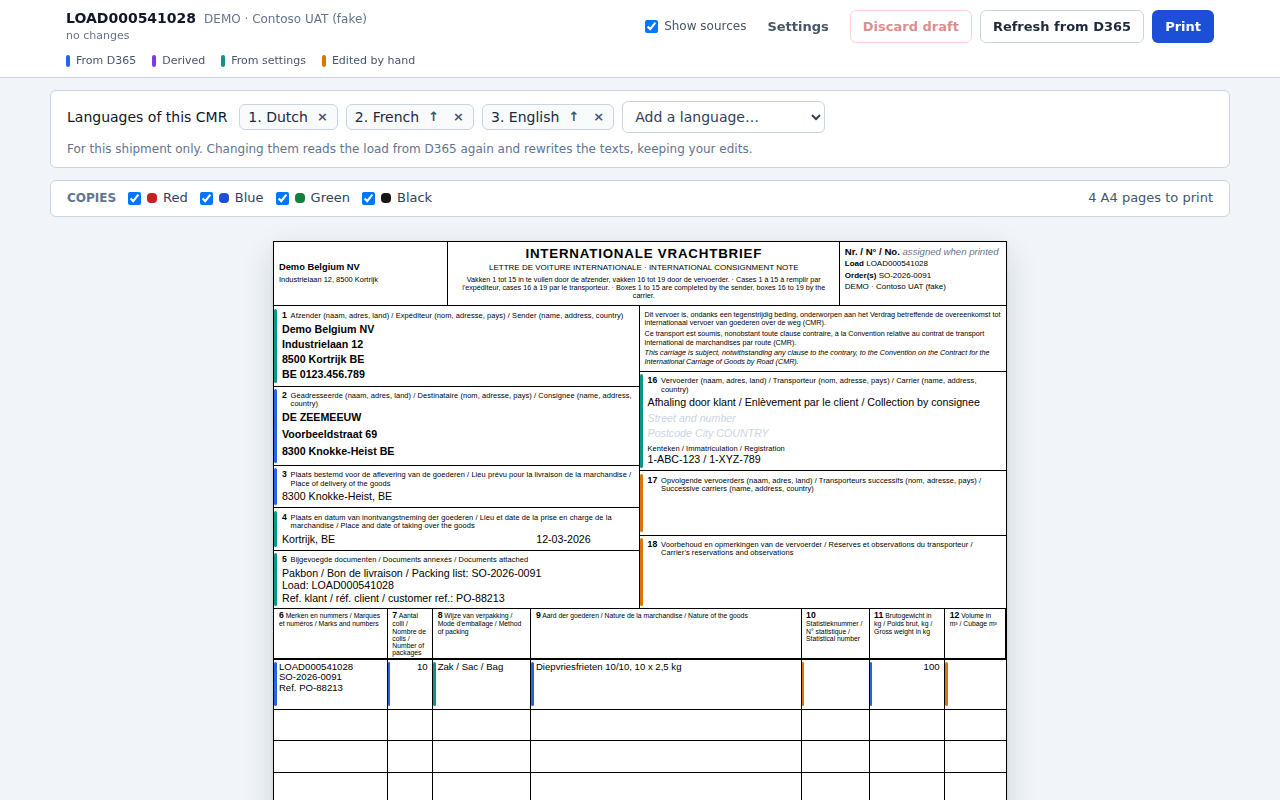The width and height of the screenshot is (1280, 800).
Task: Uncheck the Green copy checkbox
Action: [282, 198]
